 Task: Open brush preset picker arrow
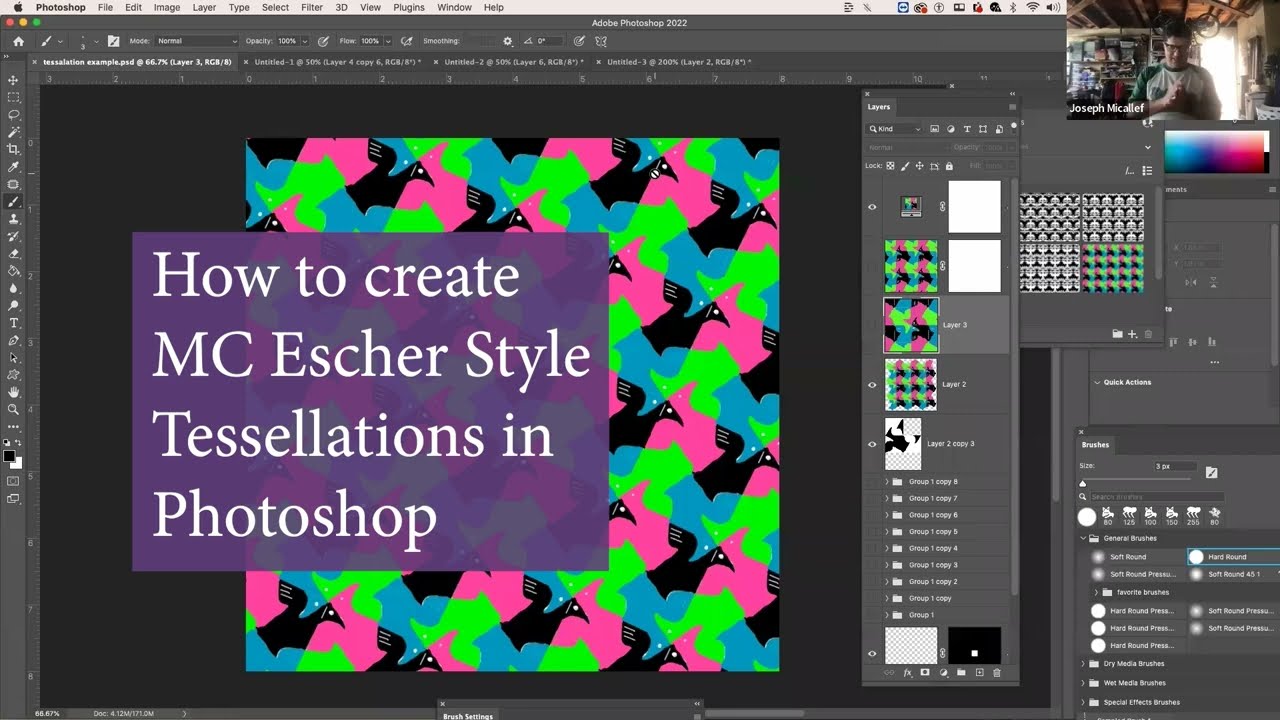(x=96, y=41)
